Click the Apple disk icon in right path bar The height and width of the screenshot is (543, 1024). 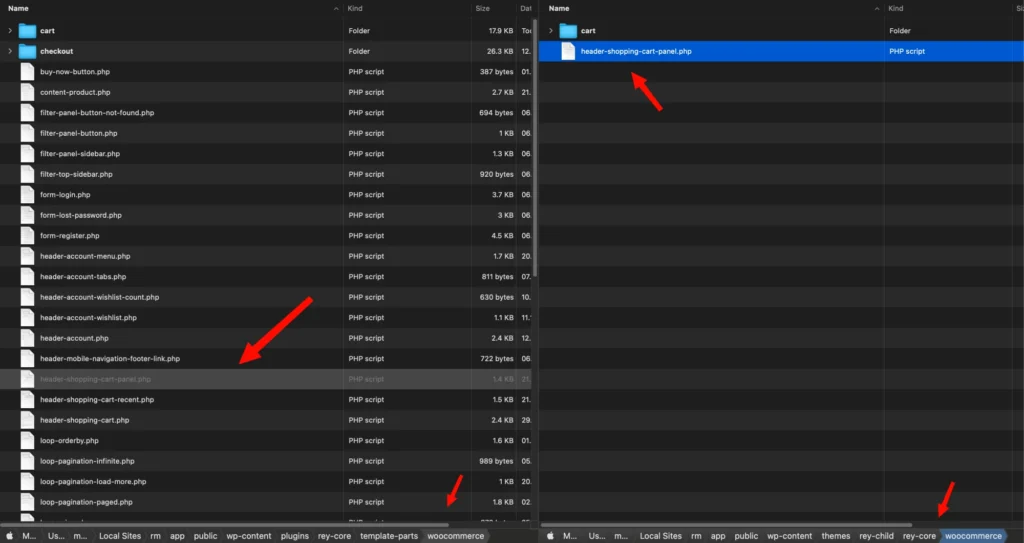coord(551,536)
